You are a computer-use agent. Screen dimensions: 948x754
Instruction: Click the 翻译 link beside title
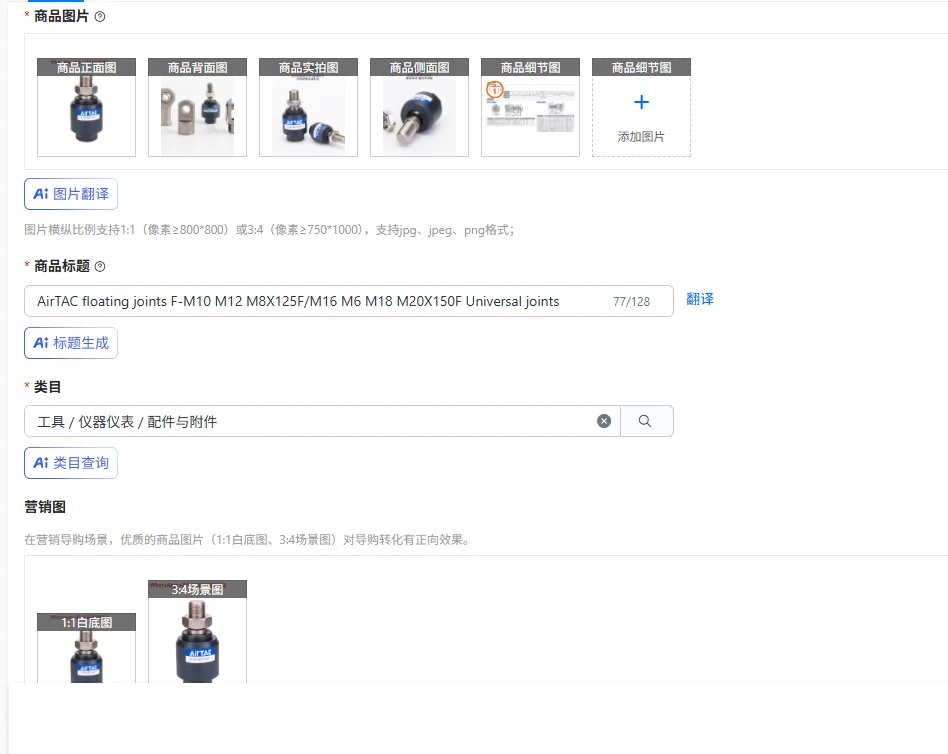700,299
